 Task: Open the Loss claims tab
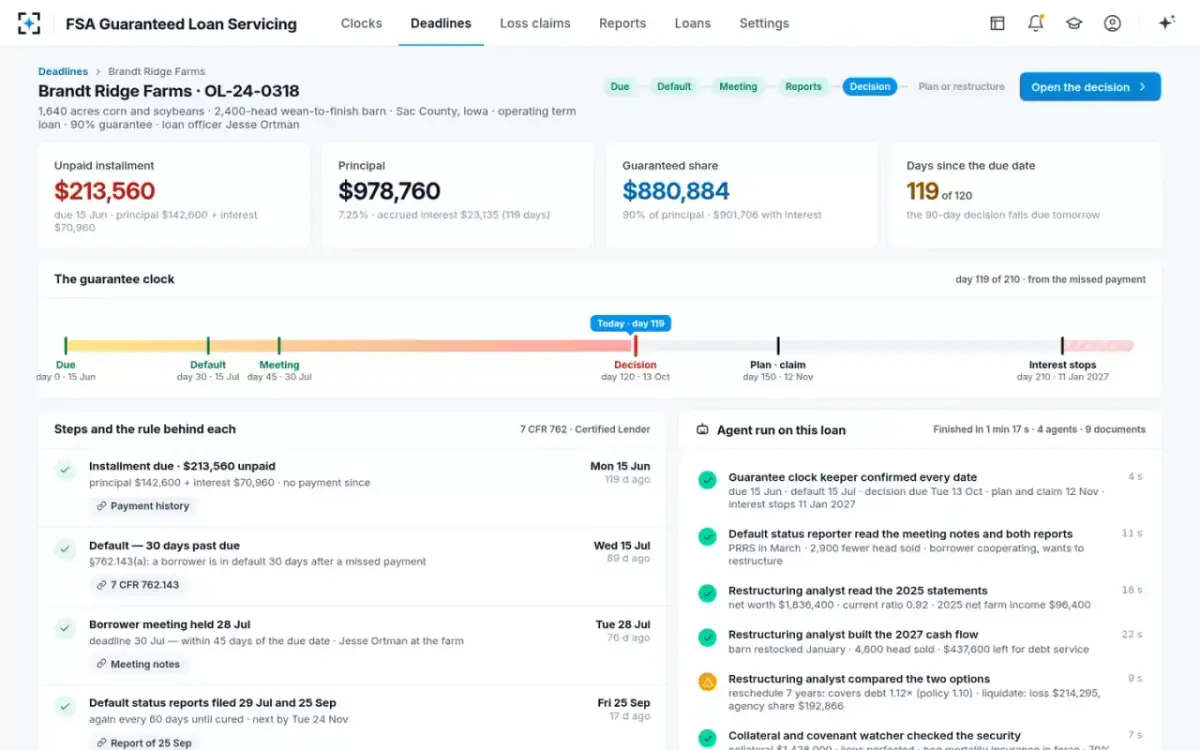click(x=535, y=23)
